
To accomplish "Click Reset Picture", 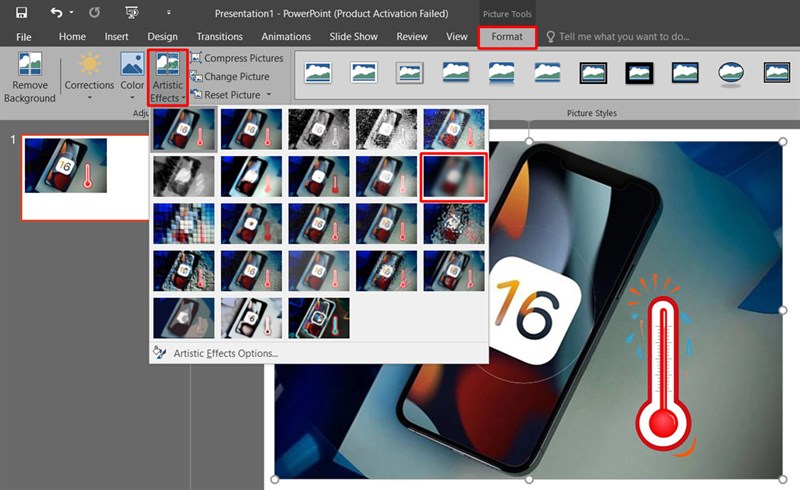I will pos(226,95).
